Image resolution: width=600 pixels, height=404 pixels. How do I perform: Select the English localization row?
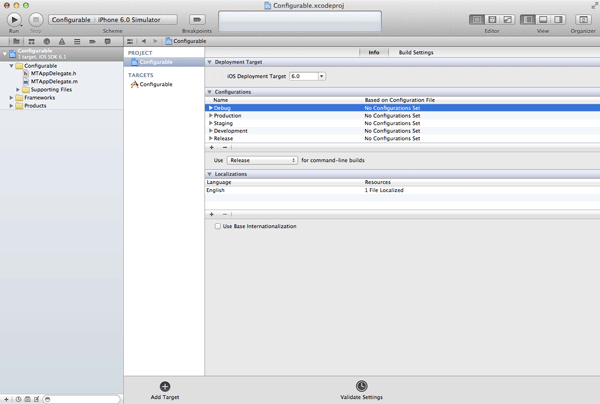pyautogui.click(x=402, y=190)
